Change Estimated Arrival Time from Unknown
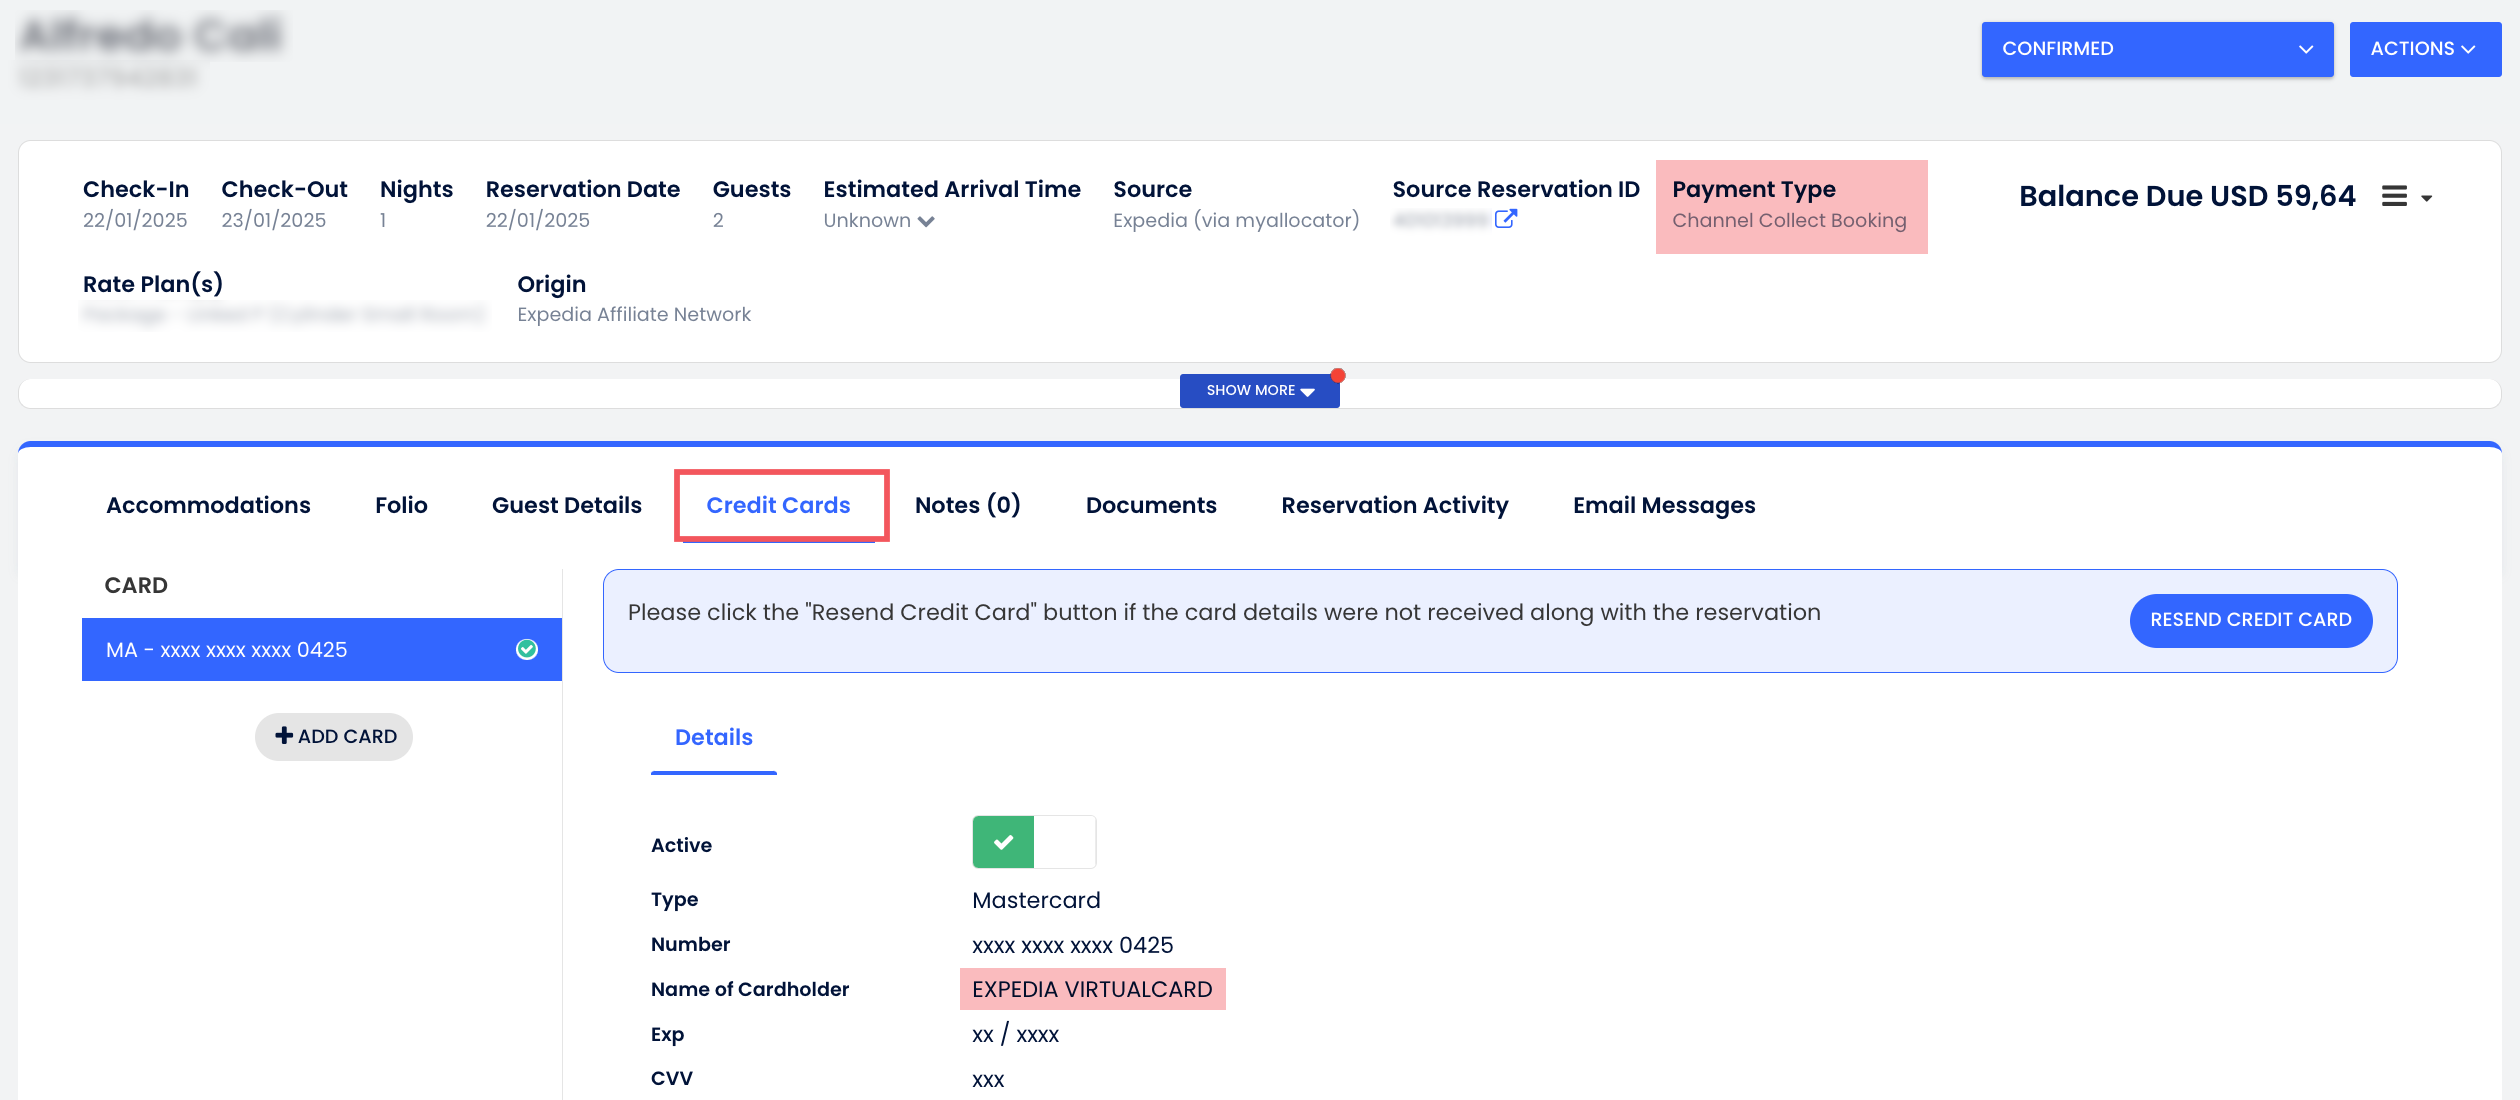2520x1100 pixels. [x=878, y=221]
